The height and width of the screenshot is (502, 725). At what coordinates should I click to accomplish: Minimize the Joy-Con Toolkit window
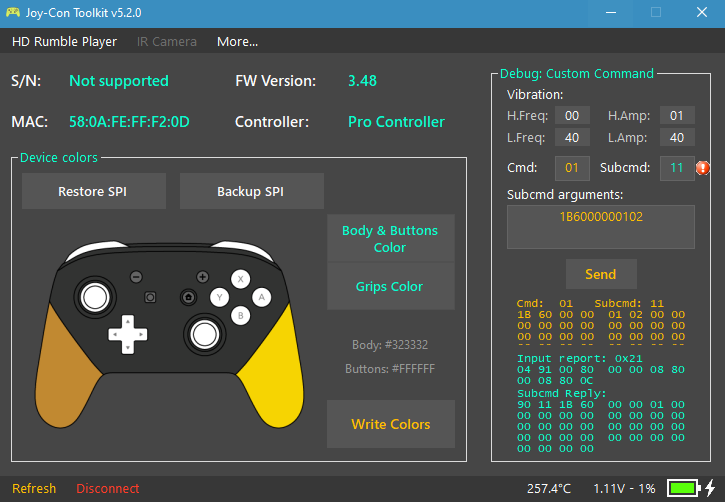(611, 12)
